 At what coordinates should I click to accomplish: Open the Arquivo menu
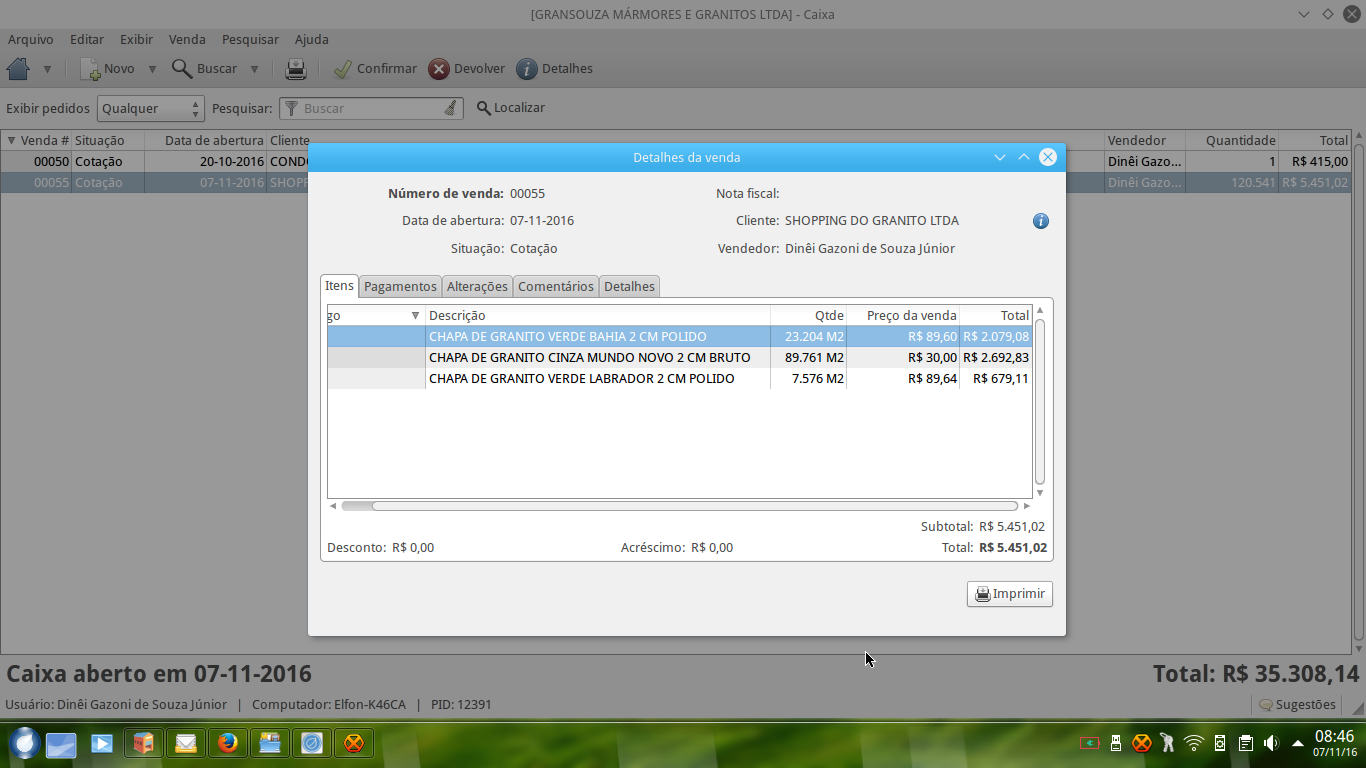(31, 39)
